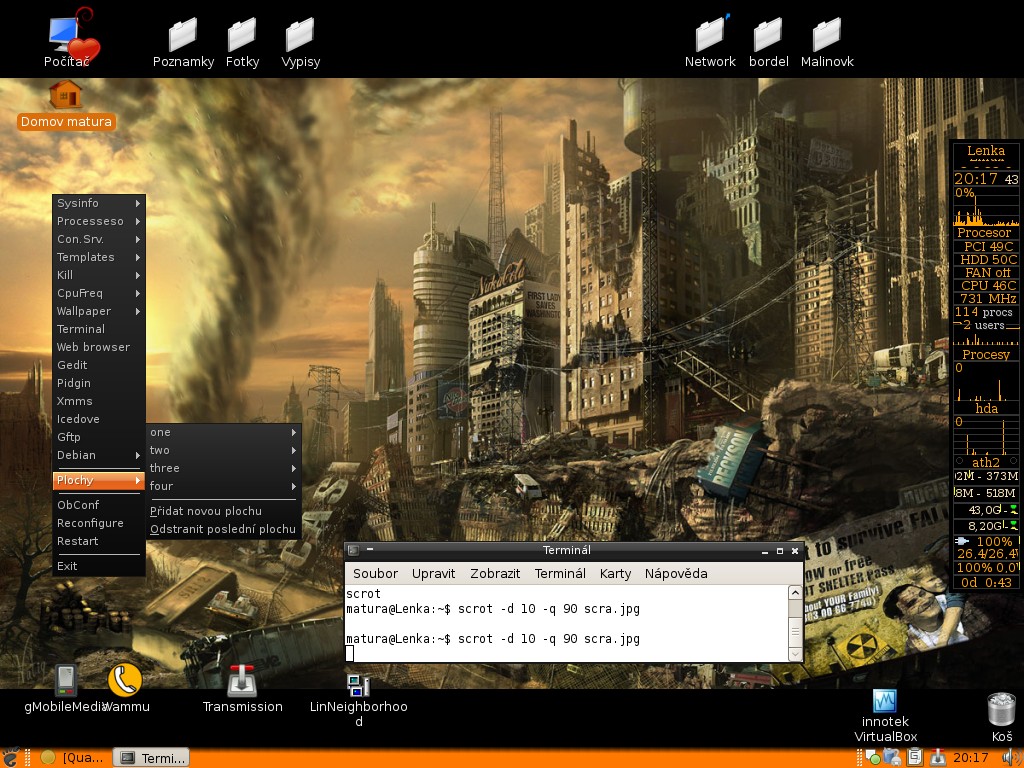Click the Transmission tray icon
Image resolution: width=1024 pixels, height=768 pixels.
[938, 758]
